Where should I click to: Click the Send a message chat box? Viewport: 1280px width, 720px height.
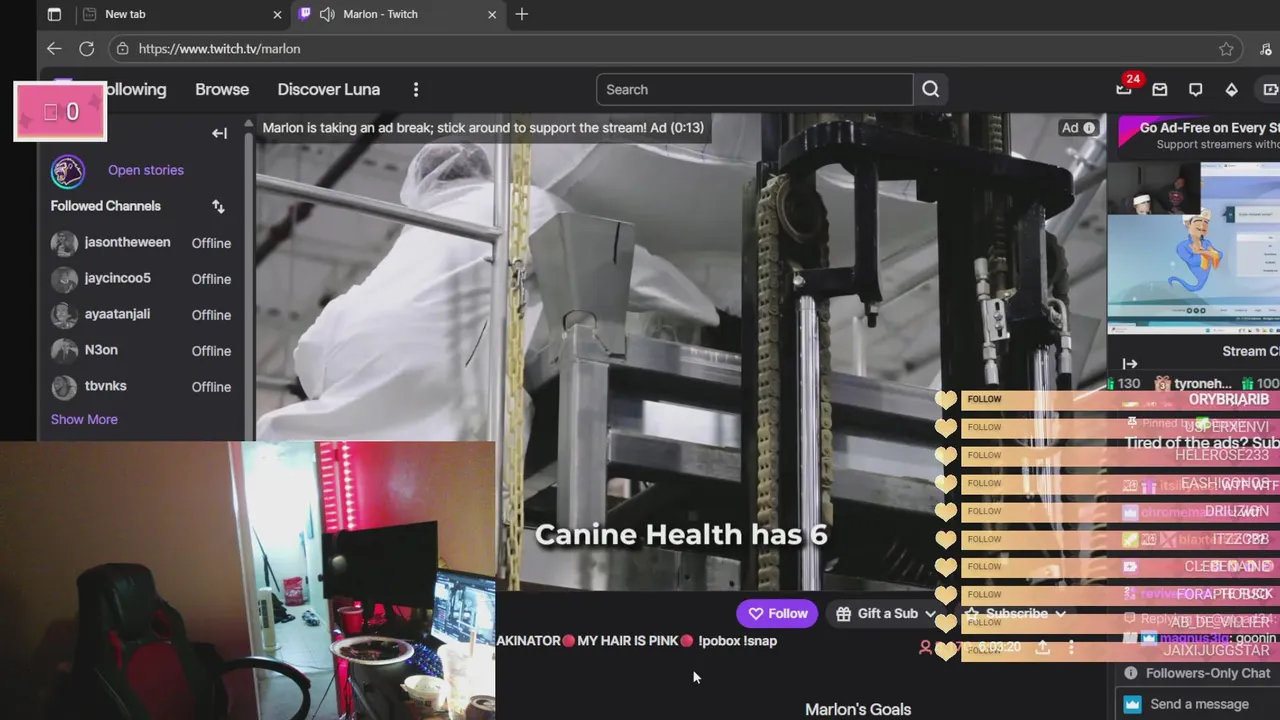(x=1200, y=704)
